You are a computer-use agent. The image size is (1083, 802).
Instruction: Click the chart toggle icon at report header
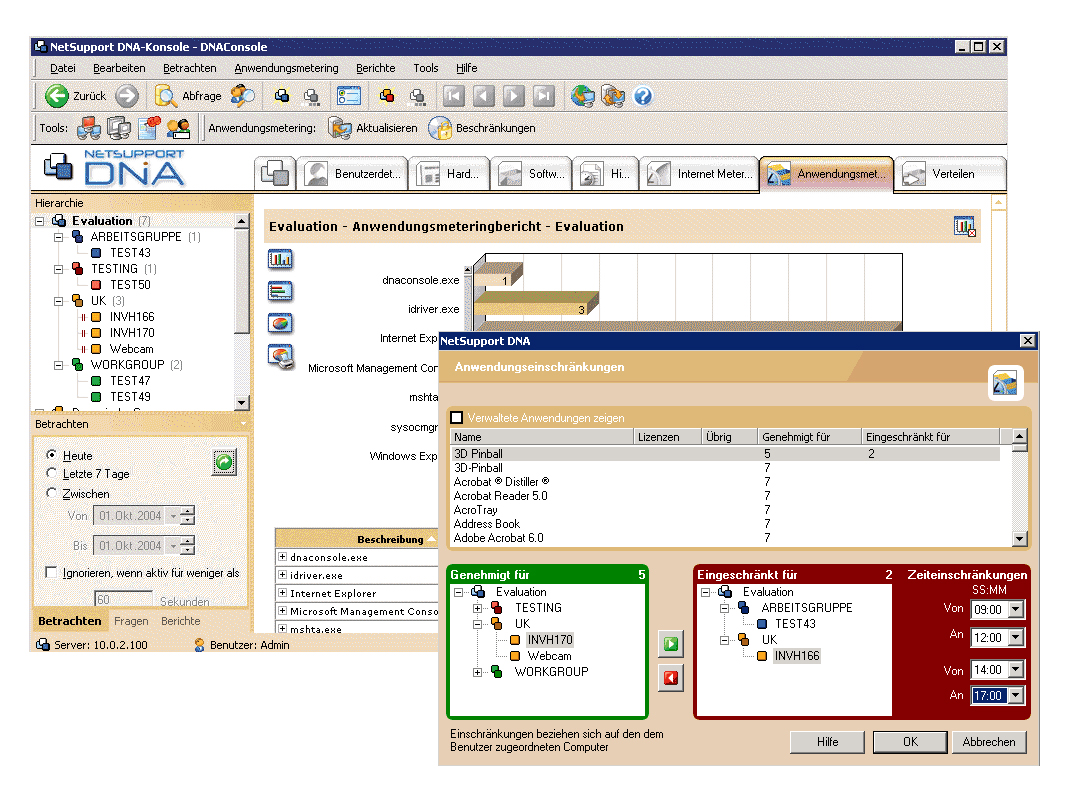[964, 226]
